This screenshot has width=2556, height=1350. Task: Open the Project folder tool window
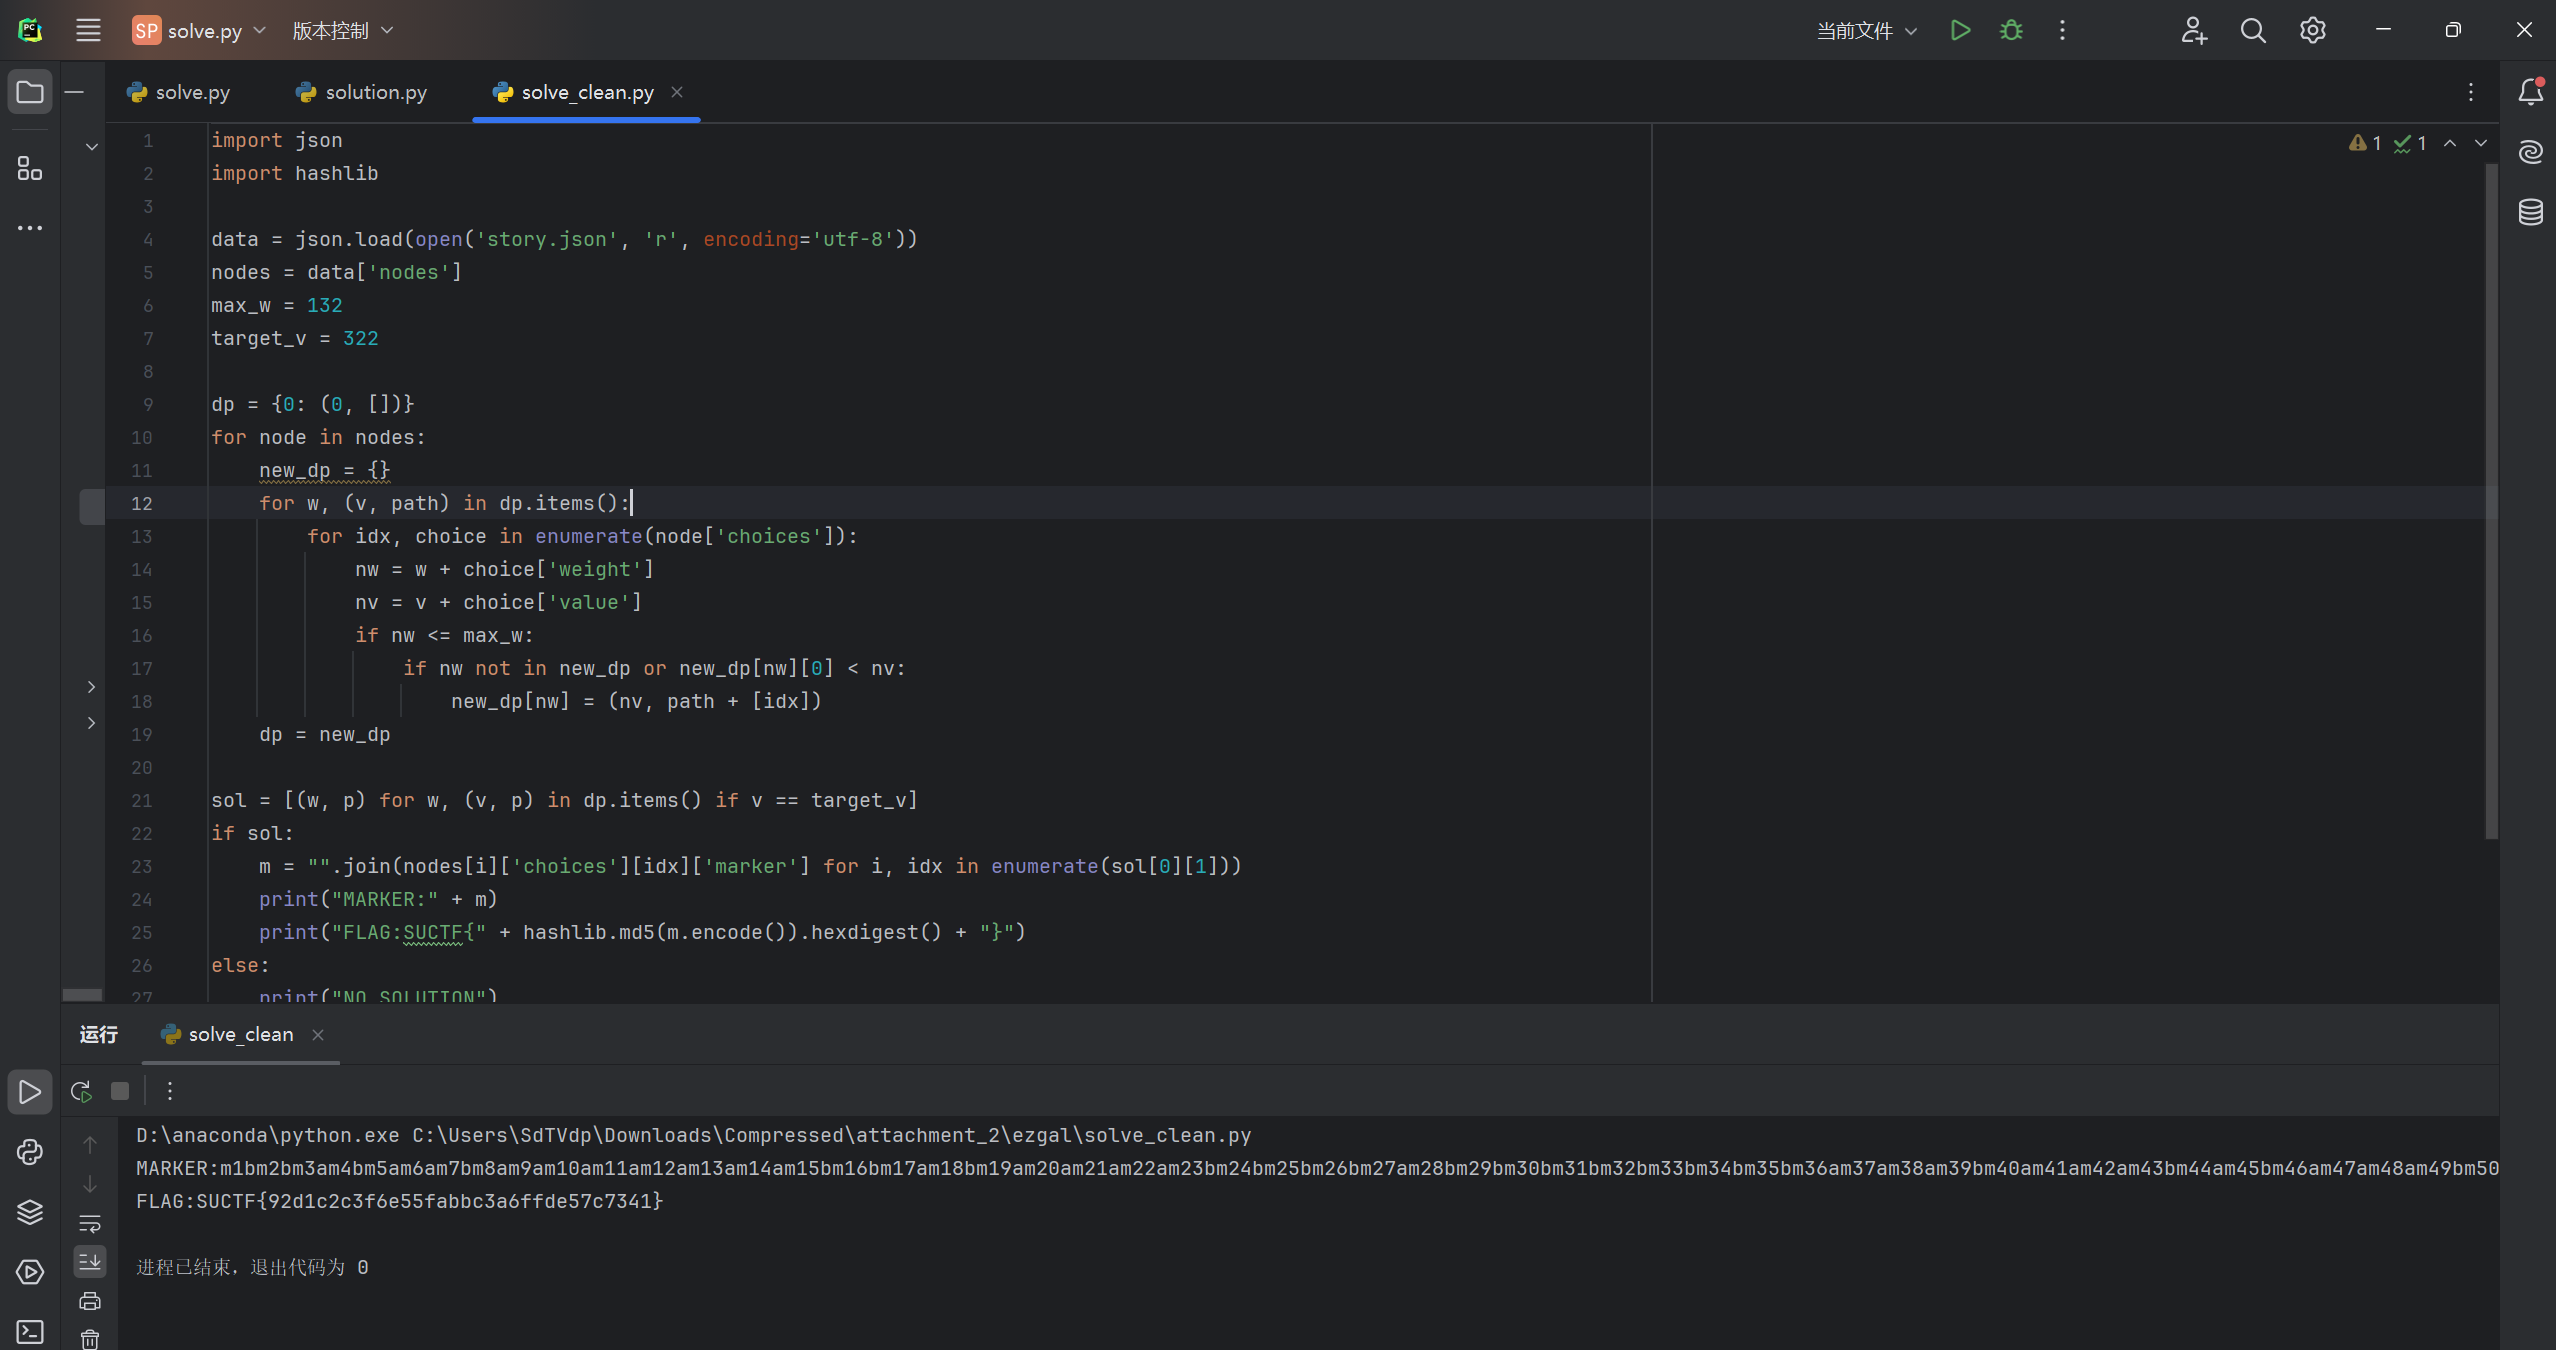point(30,92)
